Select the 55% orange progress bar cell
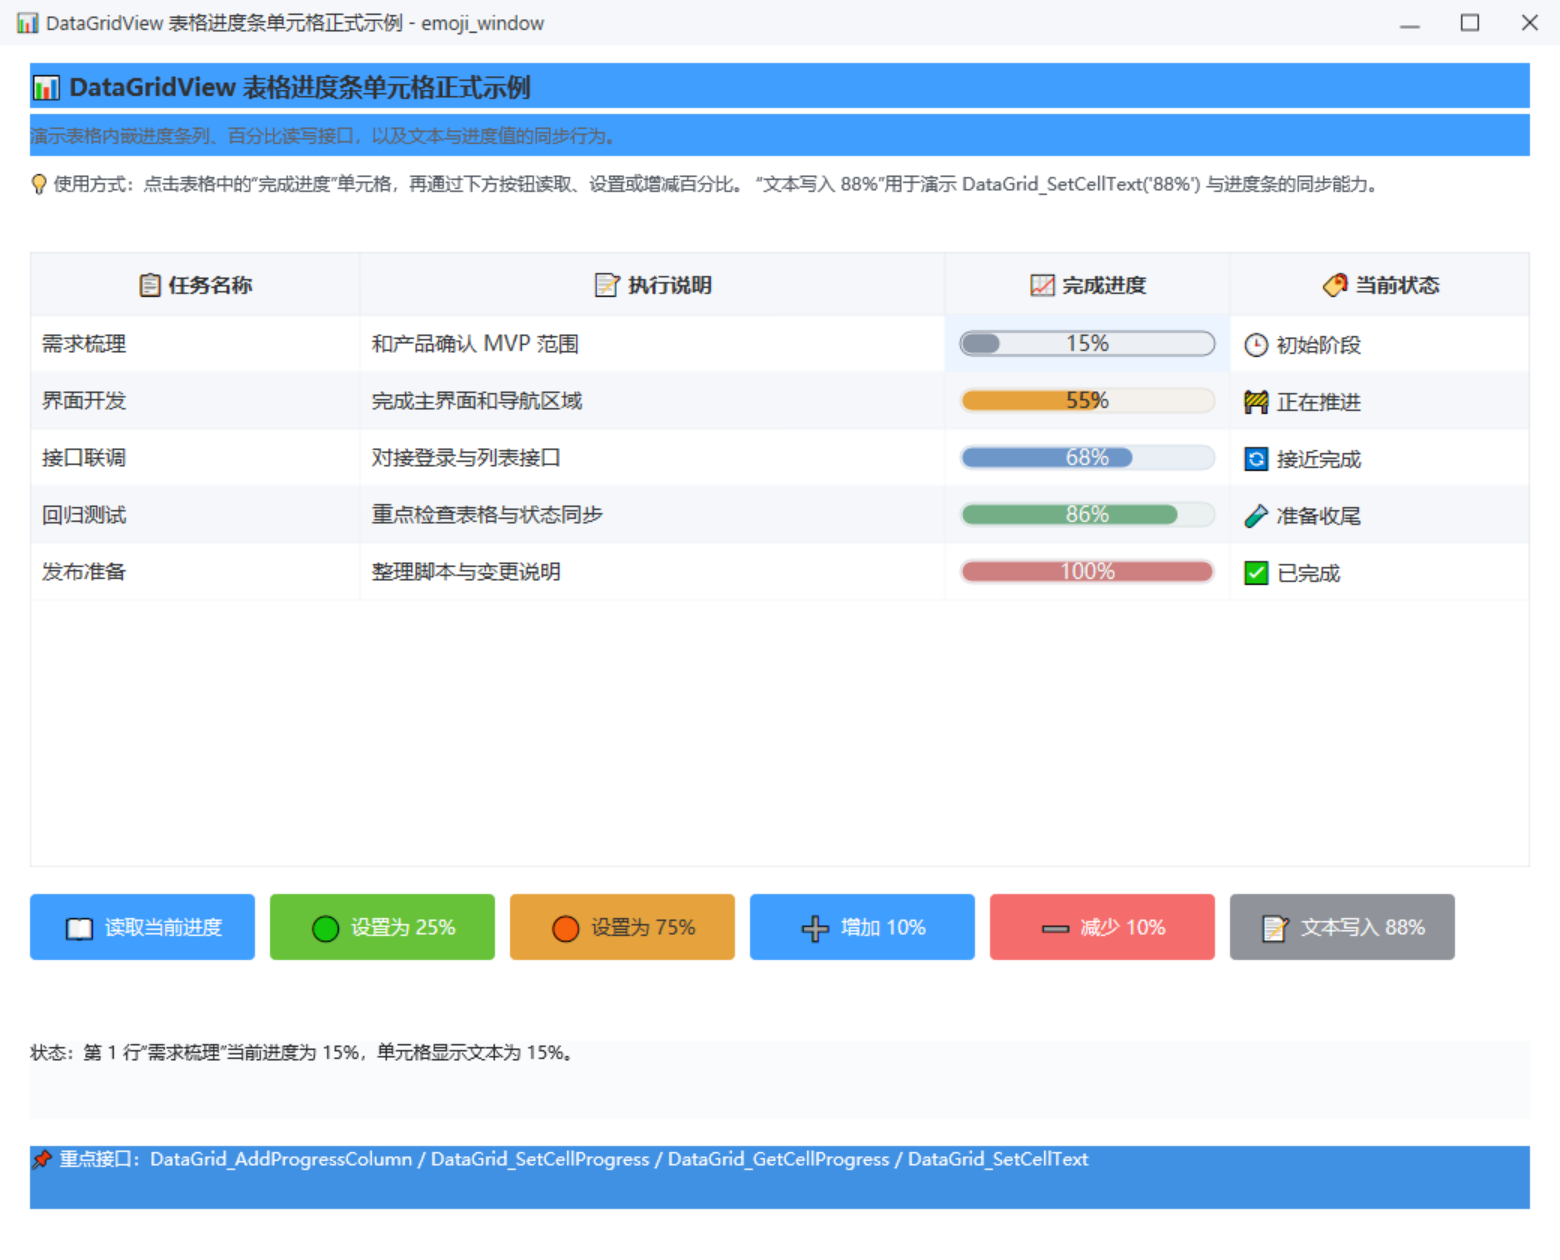Viewport: 1560px width, 1260px height. [x=1087, y=401]
